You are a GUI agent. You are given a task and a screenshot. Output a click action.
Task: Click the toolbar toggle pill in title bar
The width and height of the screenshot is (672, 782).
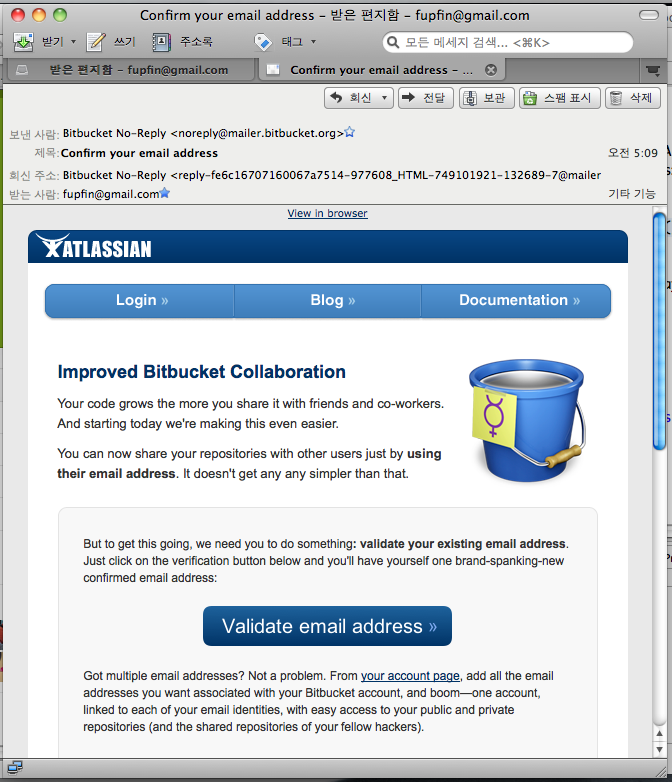coord(649,15)
